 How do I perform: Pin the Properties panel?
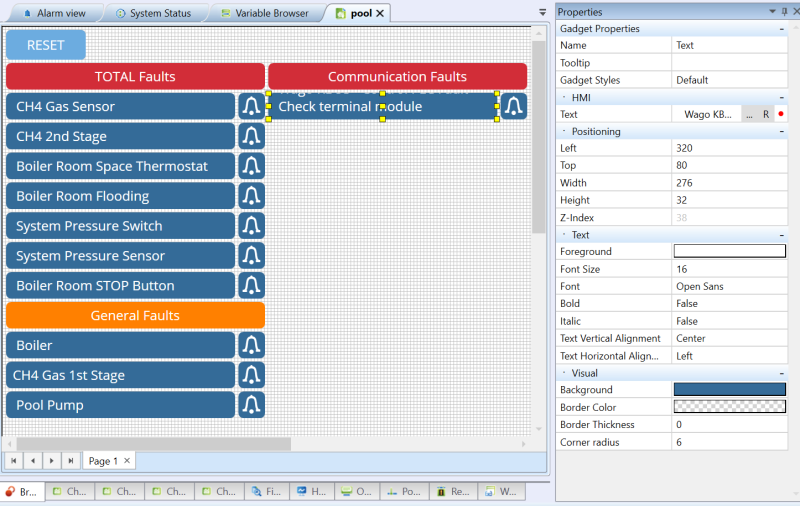pyautogui.click(x=785, y=11)
